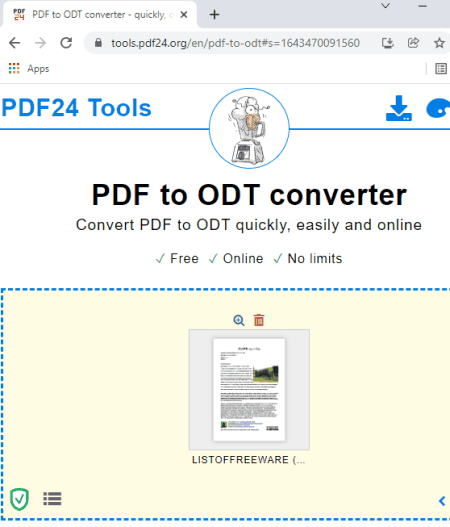Expand the side panel arrow
This screenshot has height=527, width=450.
[442, 501]
